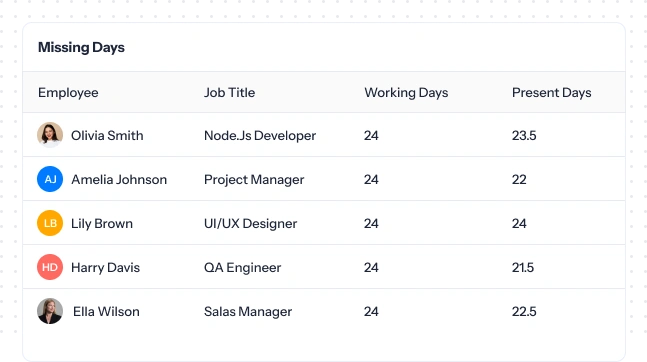Viewport: 647px width, 362px height.
Task: Sort by the Present Days column header
Action: tap(551, 93)
